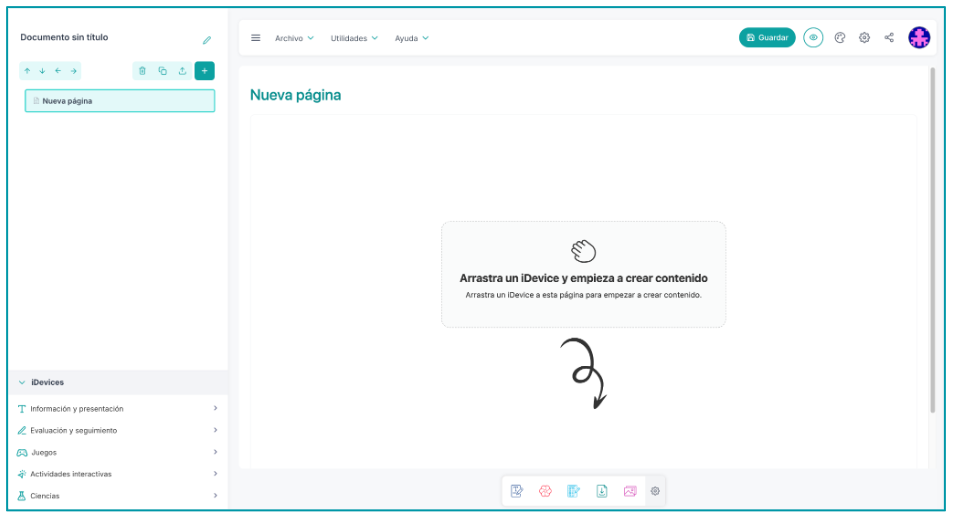Choose the text iDevice icon in the bottom bar
The height and width of the screenshot is (518, 955).
517,491
